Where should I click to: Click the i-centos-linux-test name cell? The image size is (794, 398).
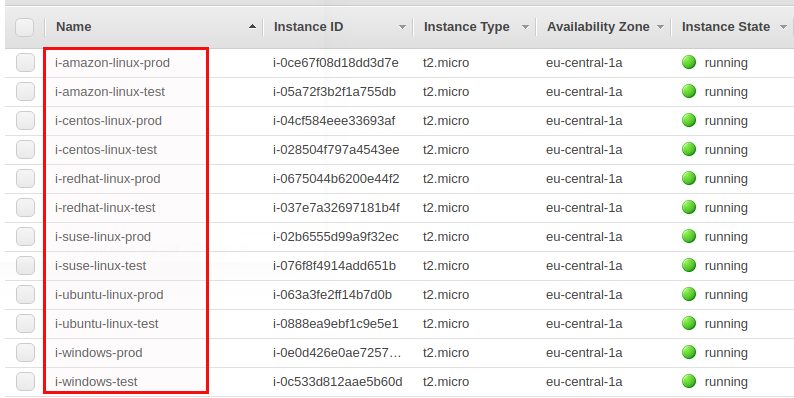(x=106, y=149)
